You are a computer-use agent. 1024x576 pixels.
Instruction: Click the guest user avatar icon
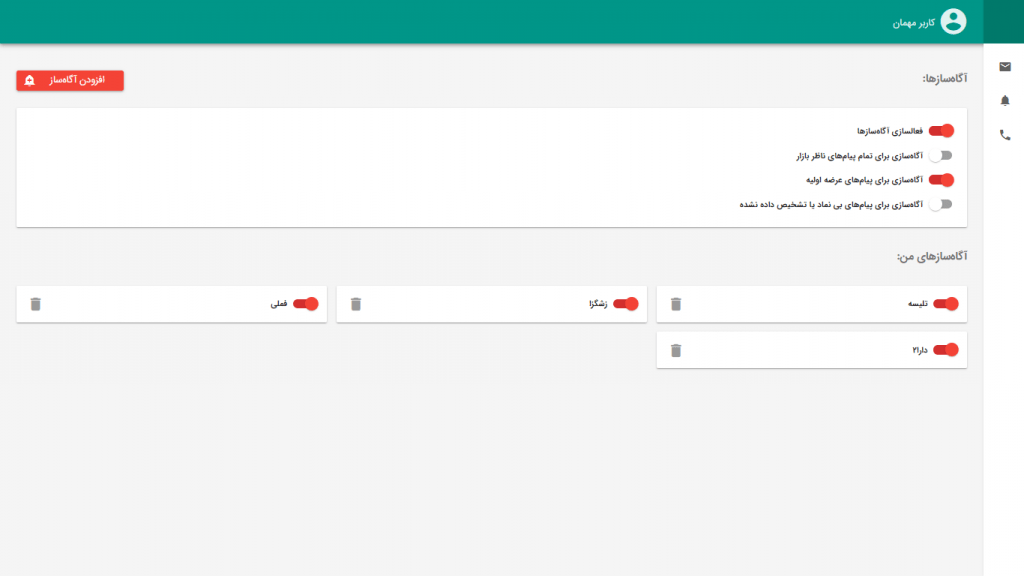(x=954, y=22)
